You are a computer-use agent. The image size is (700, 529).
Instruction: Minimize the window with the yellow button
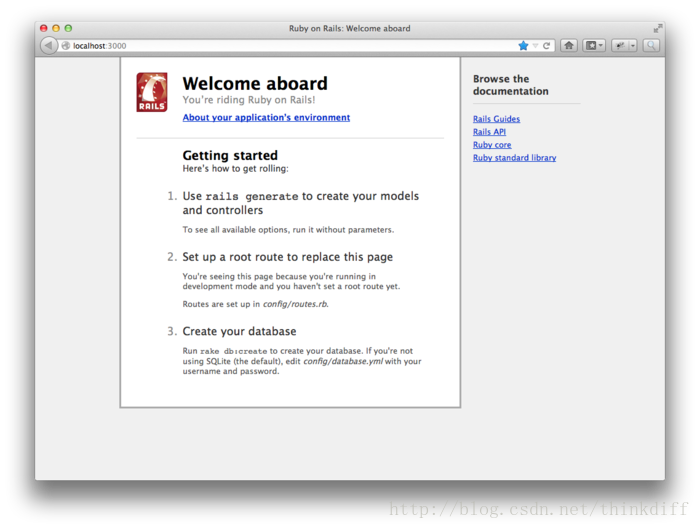click(x=56, y=28)
